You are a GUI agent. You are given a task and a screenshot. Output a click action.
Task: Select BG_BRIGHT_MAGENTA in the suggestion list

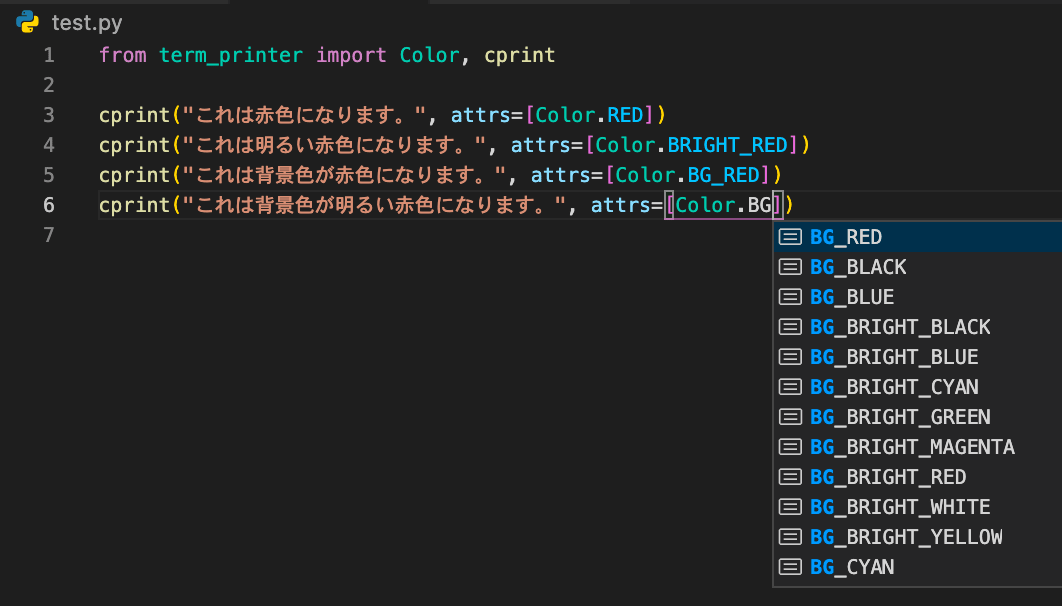coord(918,447)
